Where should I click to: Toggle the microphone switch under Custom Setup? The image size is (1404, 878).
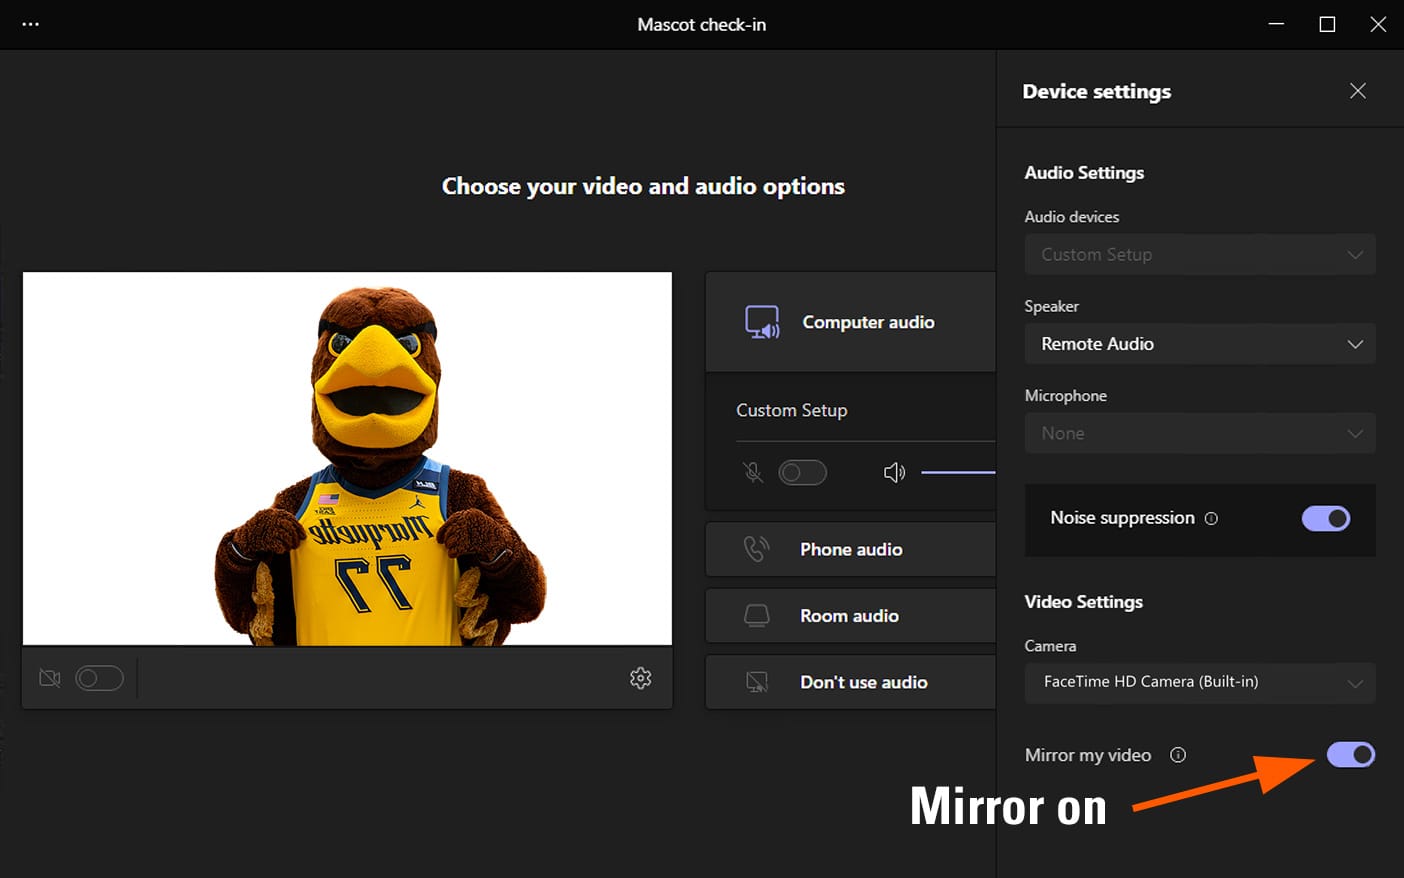803,472
